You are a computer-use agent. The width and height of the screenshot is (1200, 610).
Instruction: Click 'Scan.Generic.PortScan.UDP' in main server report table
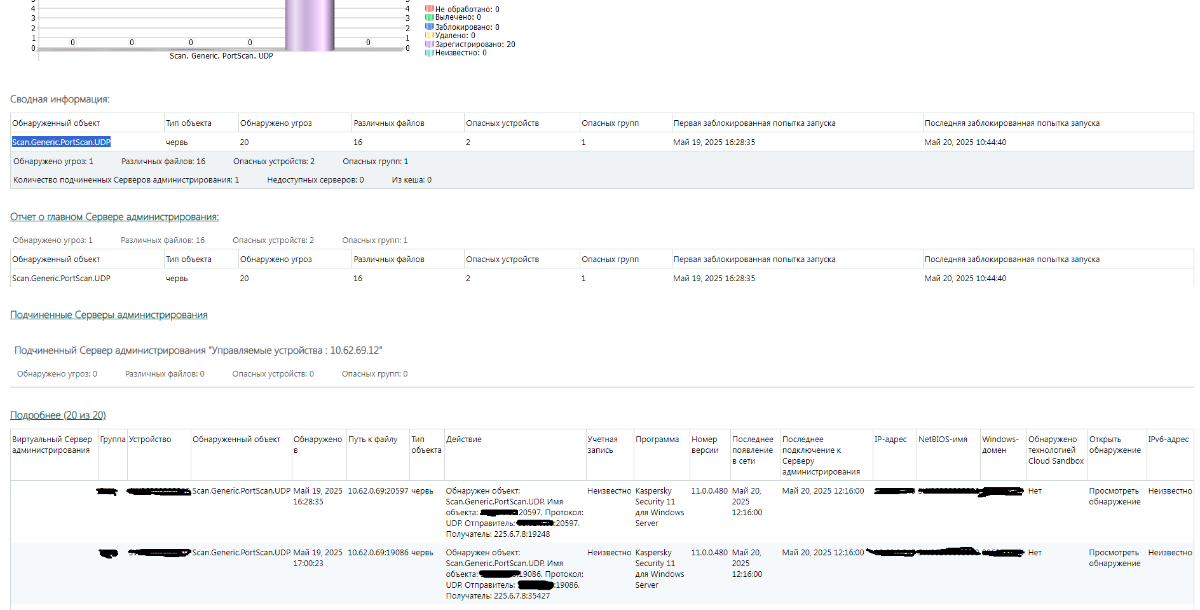(61, 278)
